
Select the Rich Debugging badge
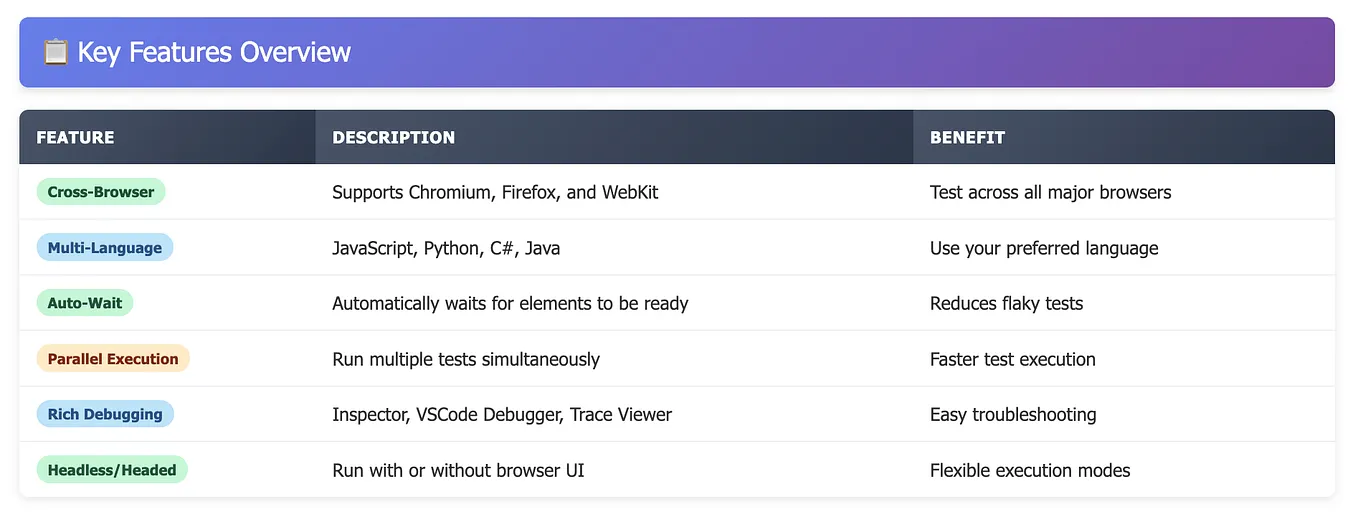[105, 414]
